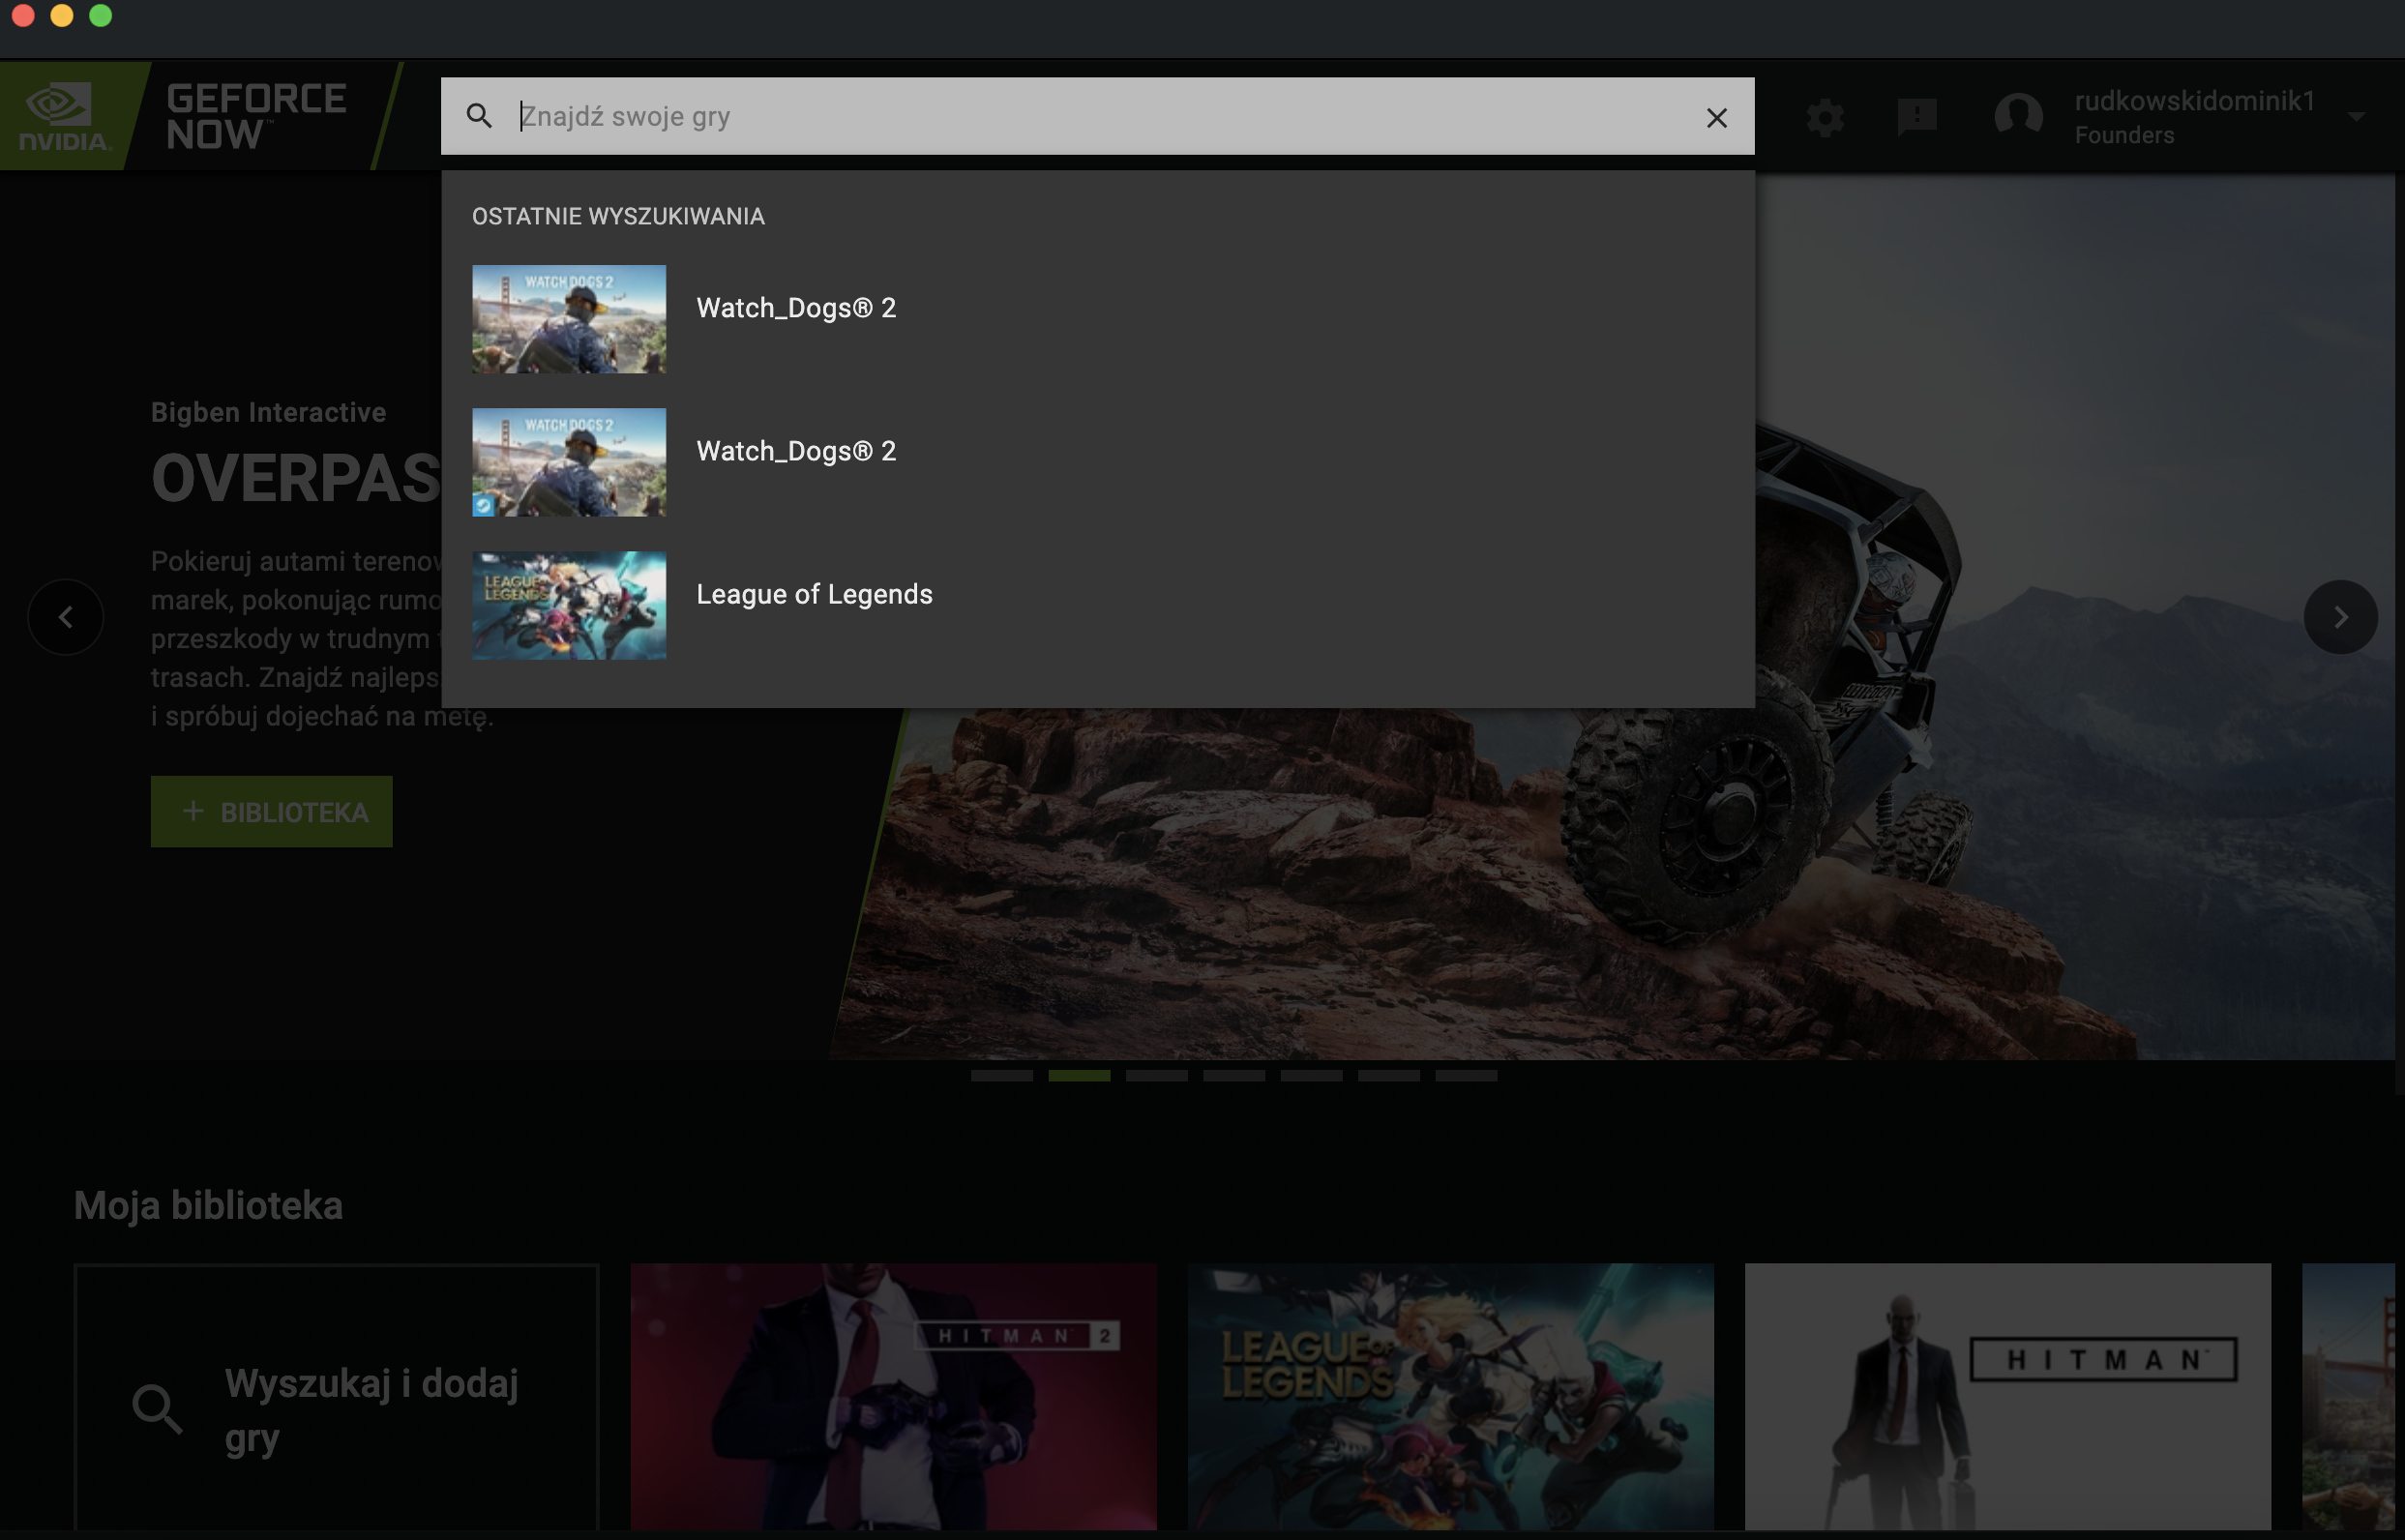Click Steam Watch_Dogs 2 thumbnail in recent searches

568,462
